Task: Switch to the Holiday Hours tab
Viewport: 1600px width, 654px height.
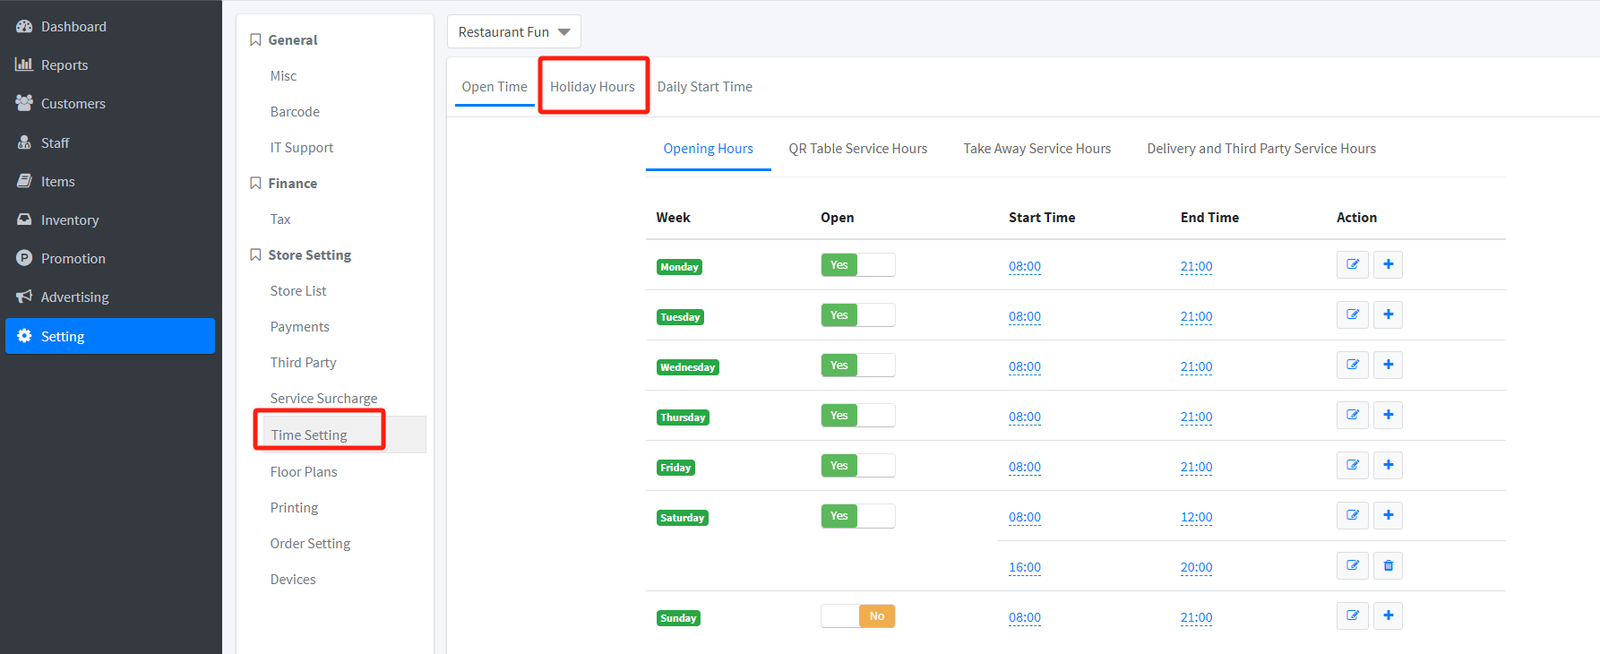Action: click(592, 87)
